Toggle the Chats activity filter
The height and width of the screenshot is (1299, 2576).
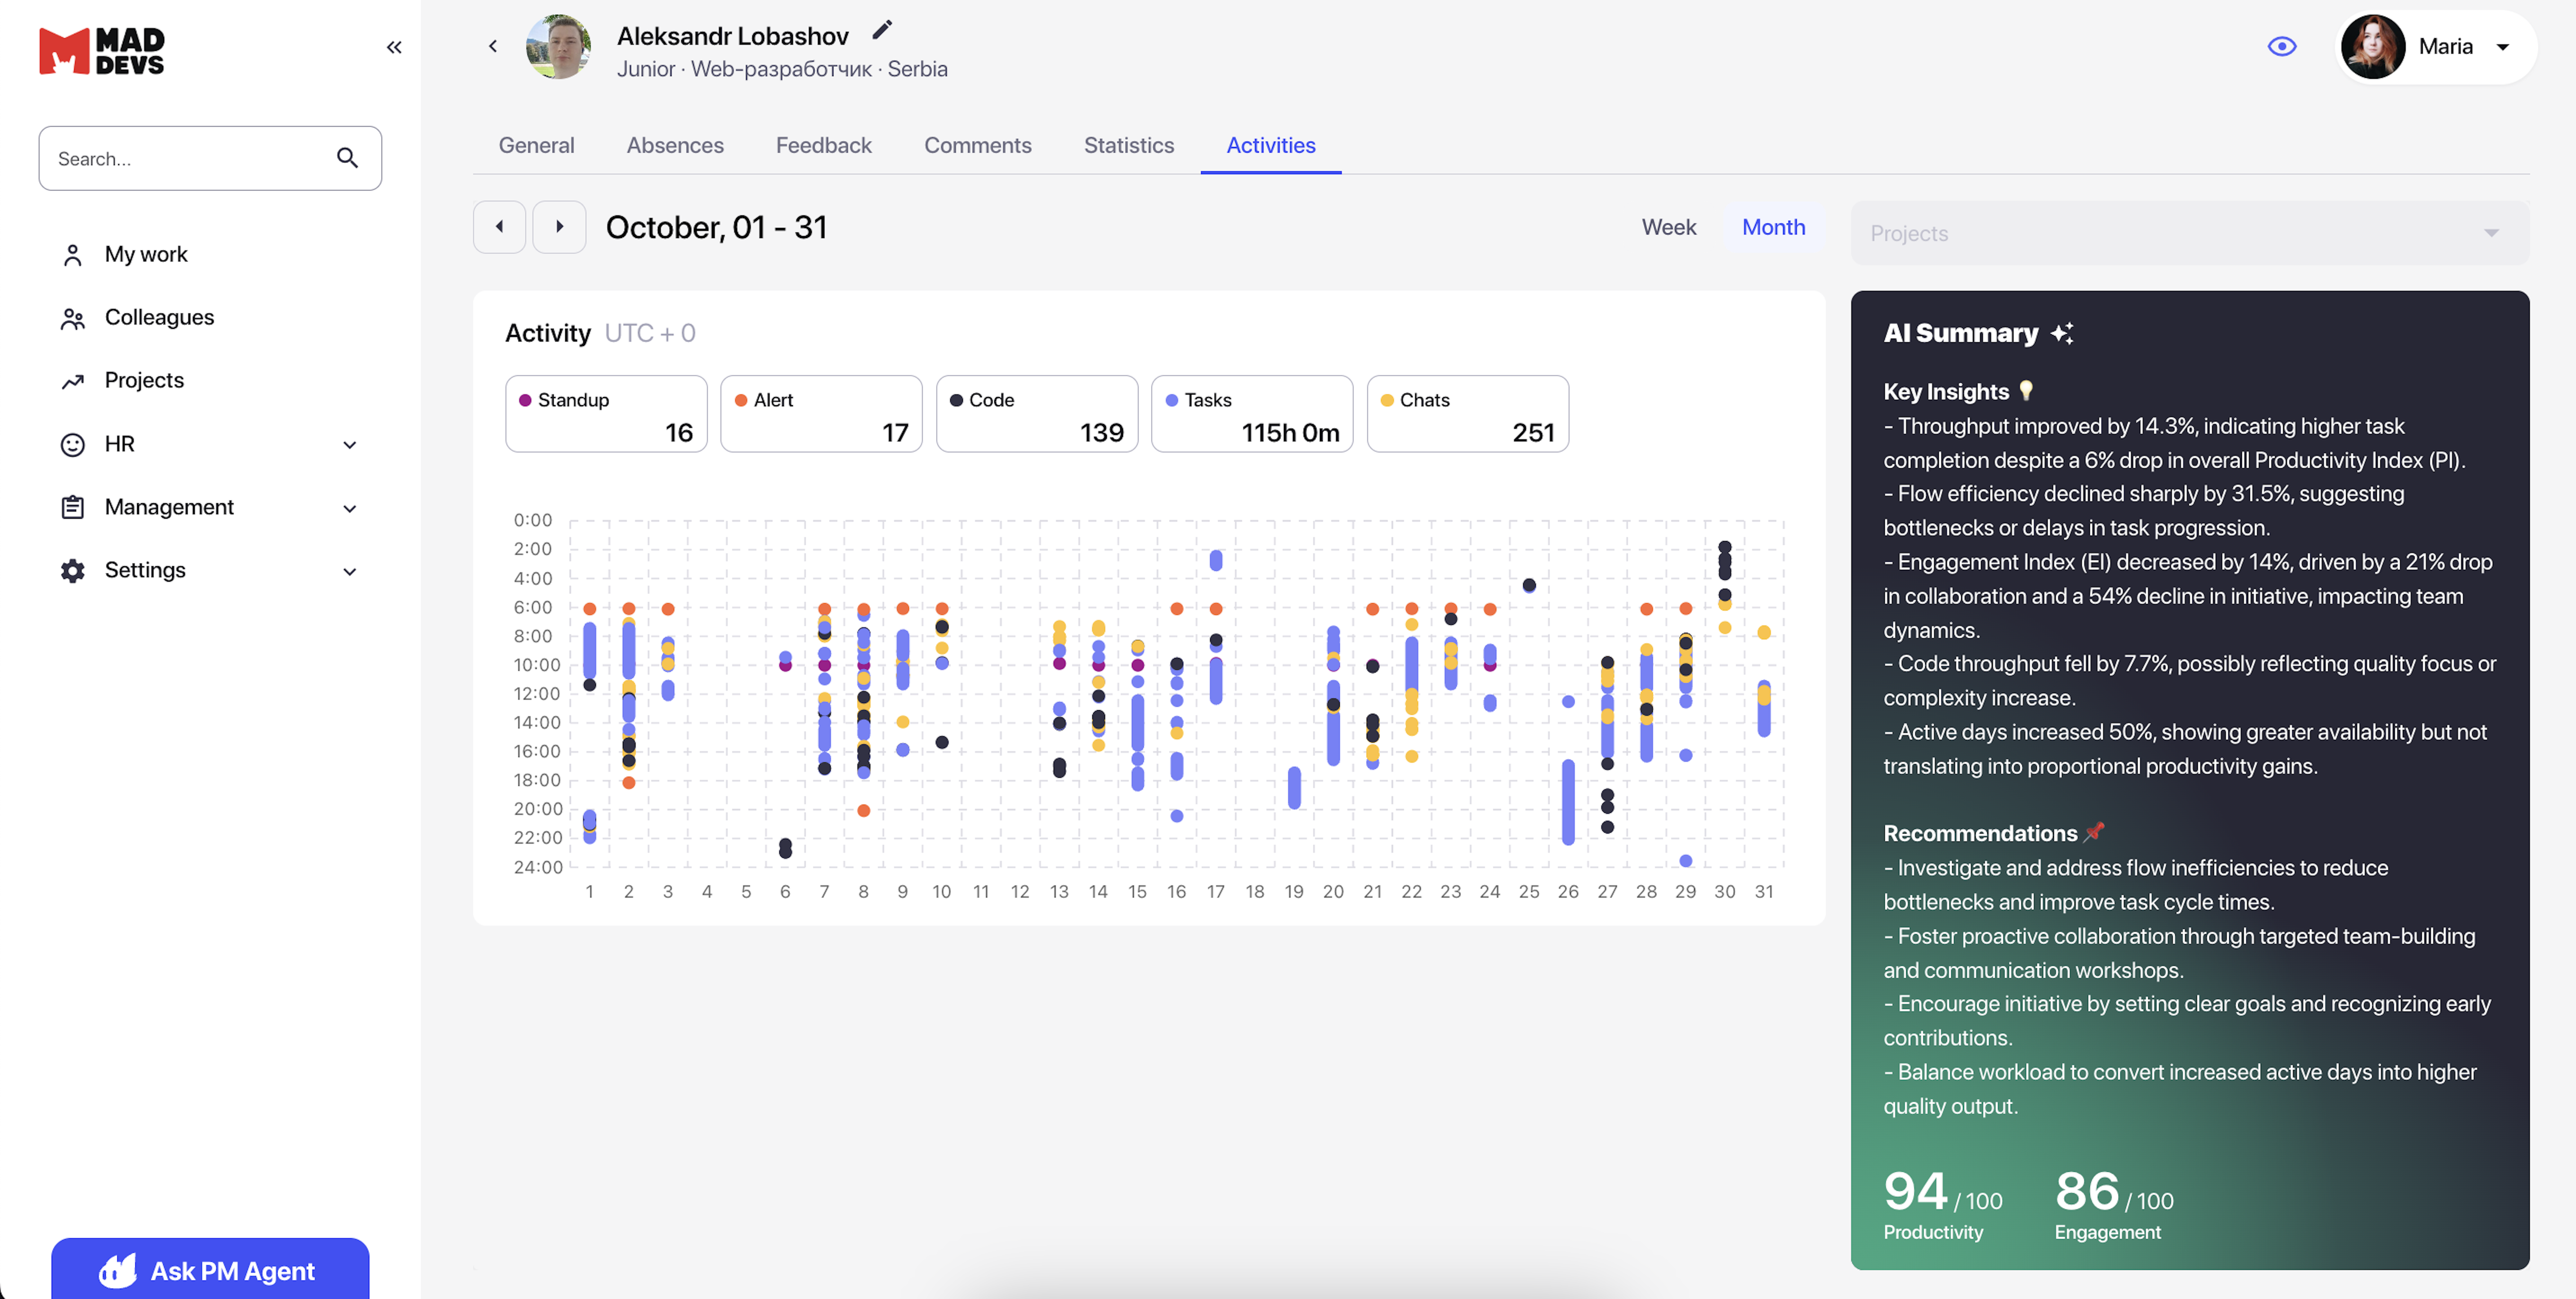(x=1466, y=414)
